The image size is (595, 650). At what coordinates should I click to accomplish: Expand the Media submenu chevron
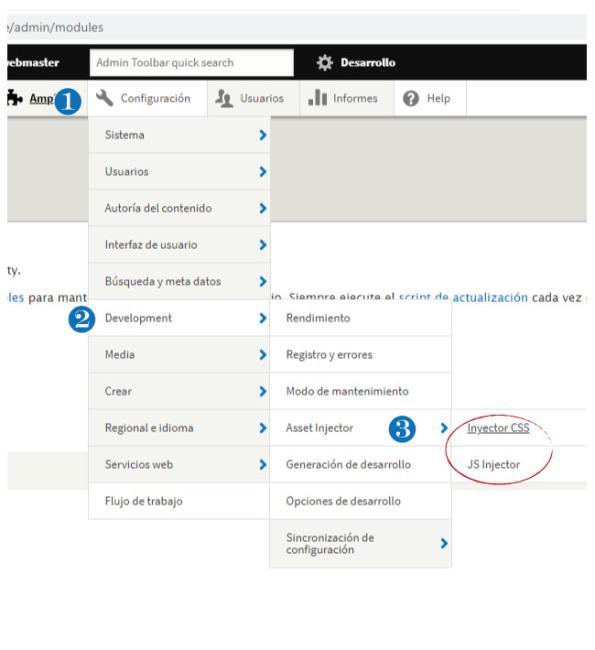click(x=262, y=355)
